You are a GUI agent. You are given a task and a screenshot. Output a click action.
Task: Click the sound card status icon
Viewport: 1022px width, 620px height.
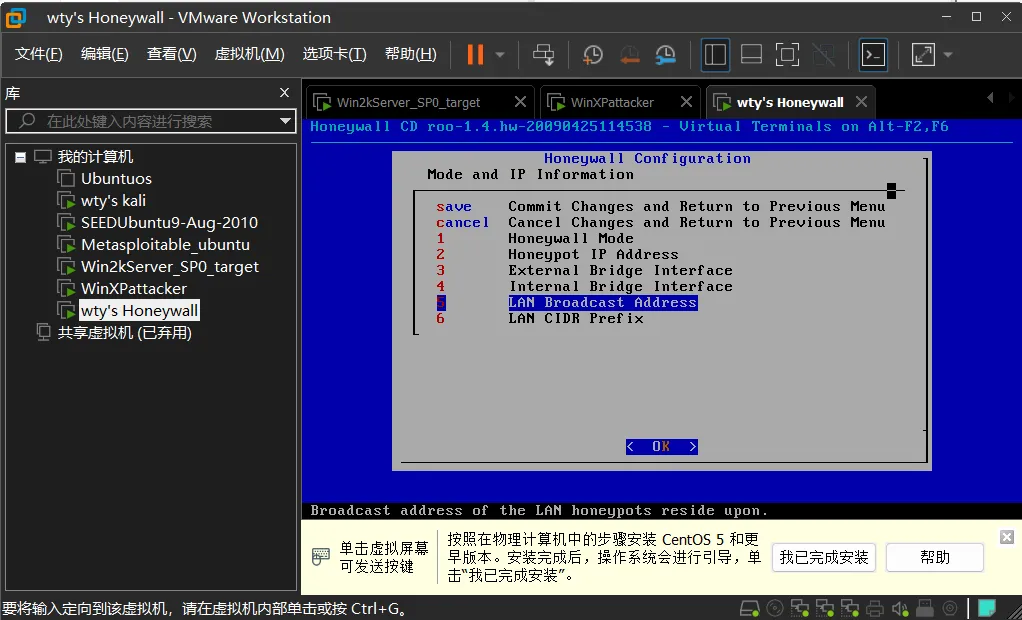900,609
